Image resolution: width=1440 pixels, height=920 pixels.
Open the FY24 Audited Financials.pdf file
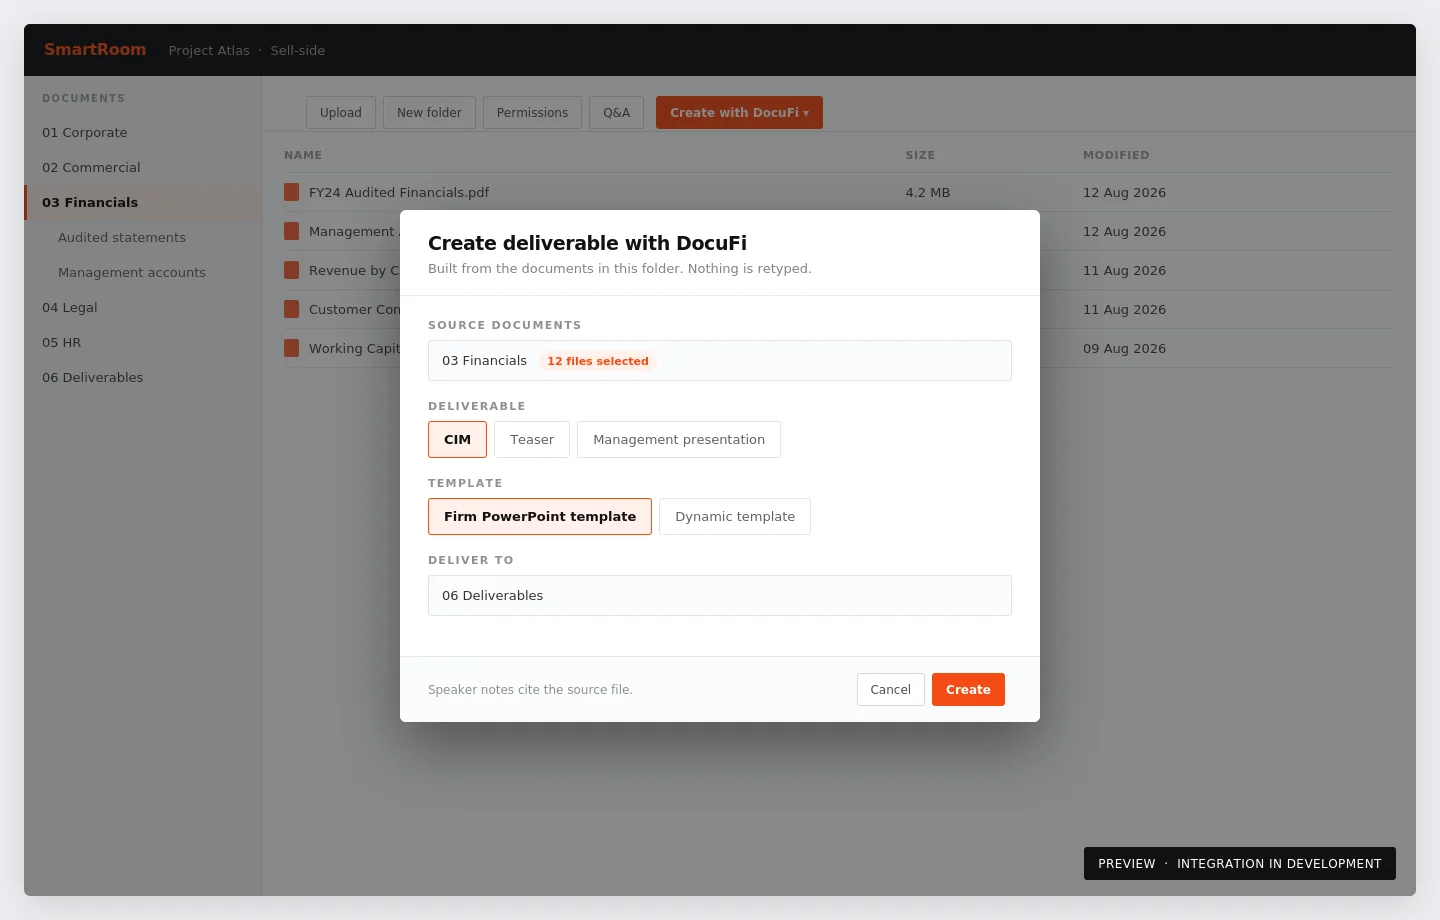pyautogui.click(x=399, y=192)
